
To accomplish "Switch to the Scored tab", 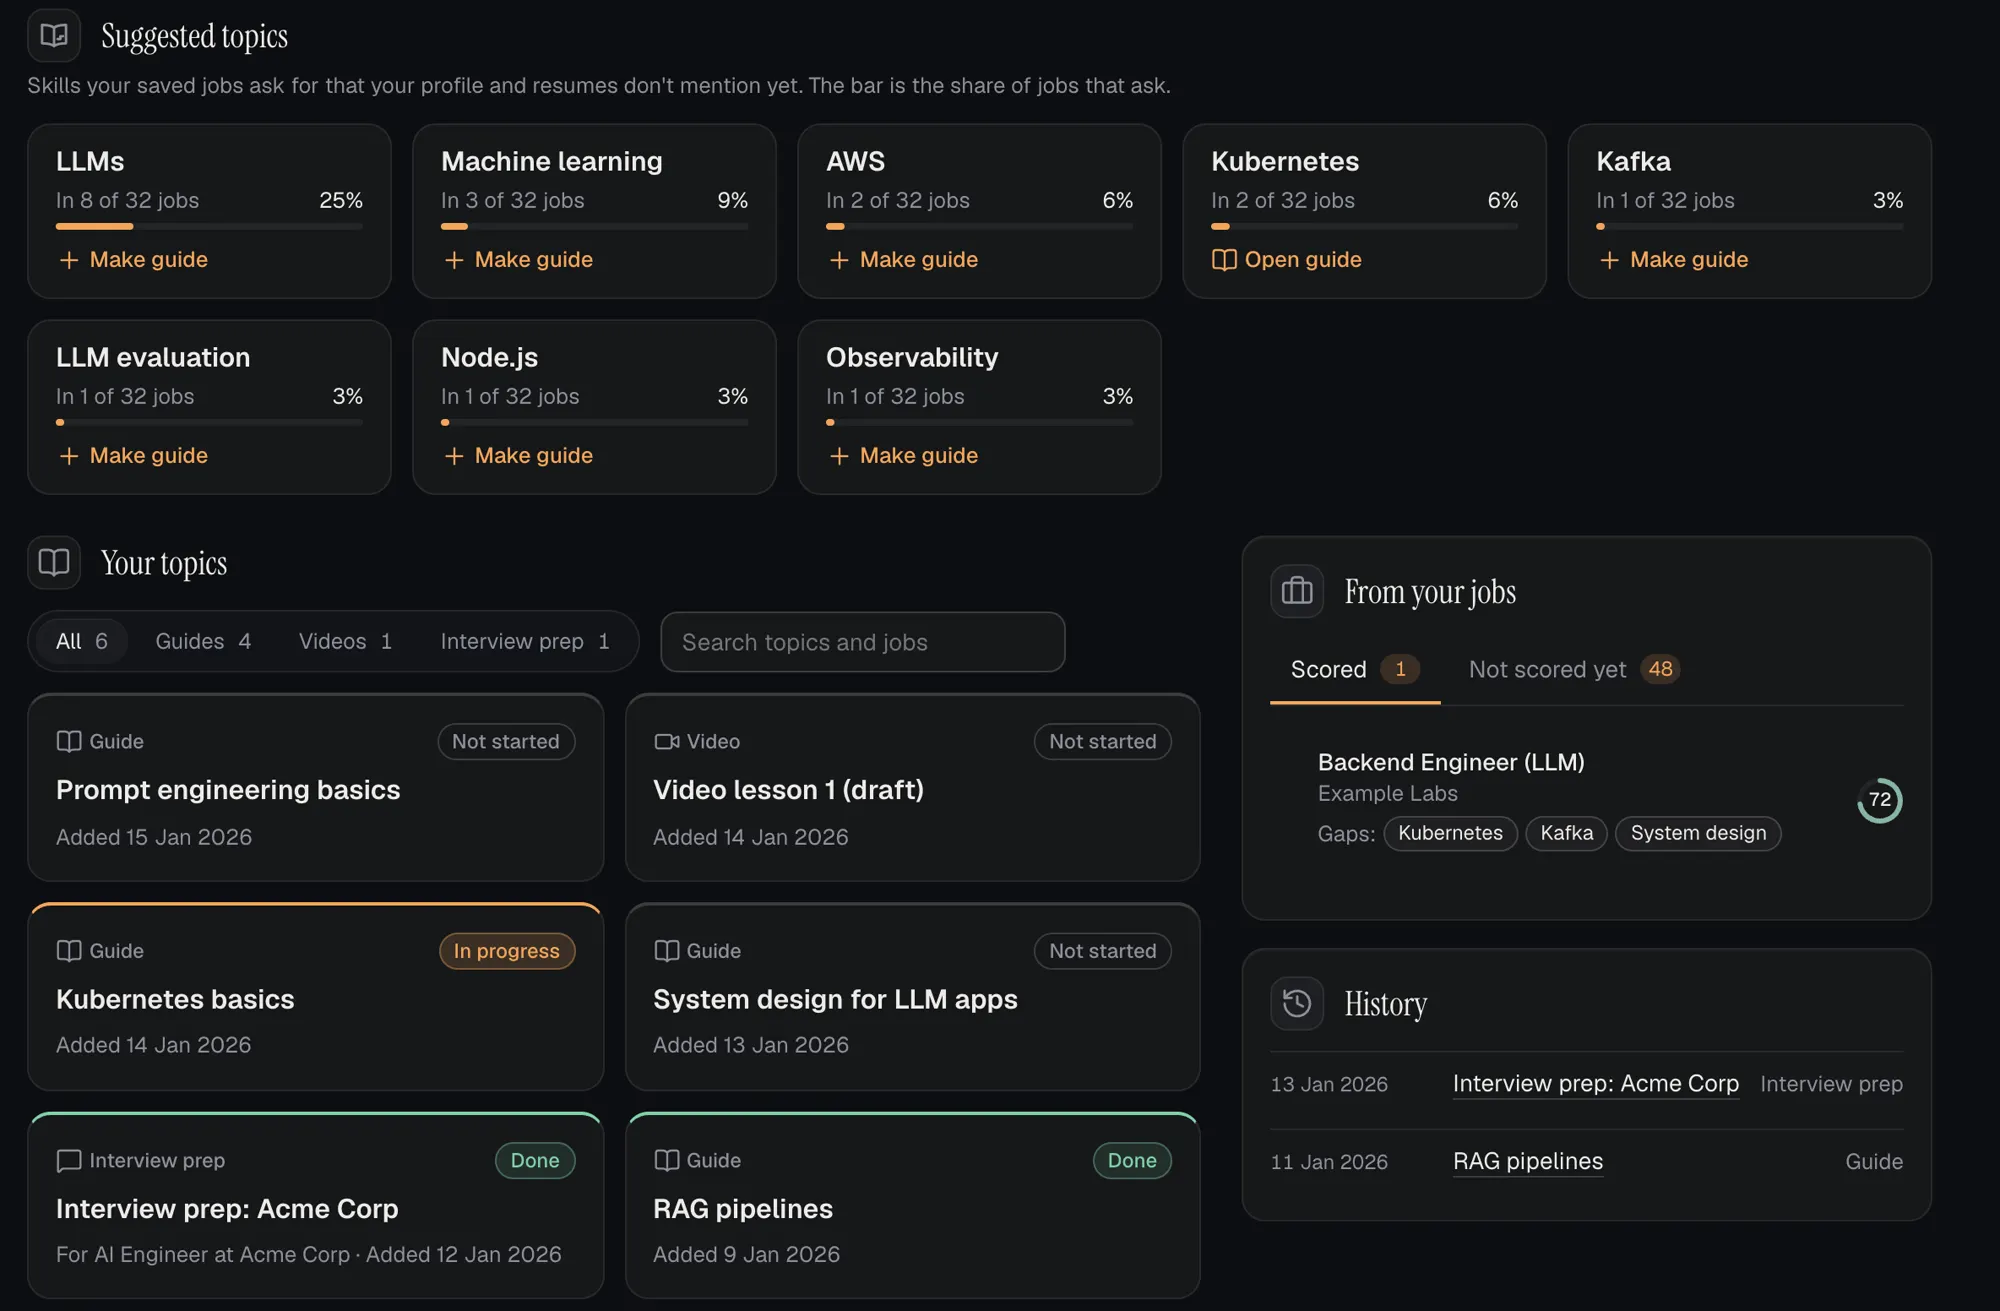I will click(1355, 670).
